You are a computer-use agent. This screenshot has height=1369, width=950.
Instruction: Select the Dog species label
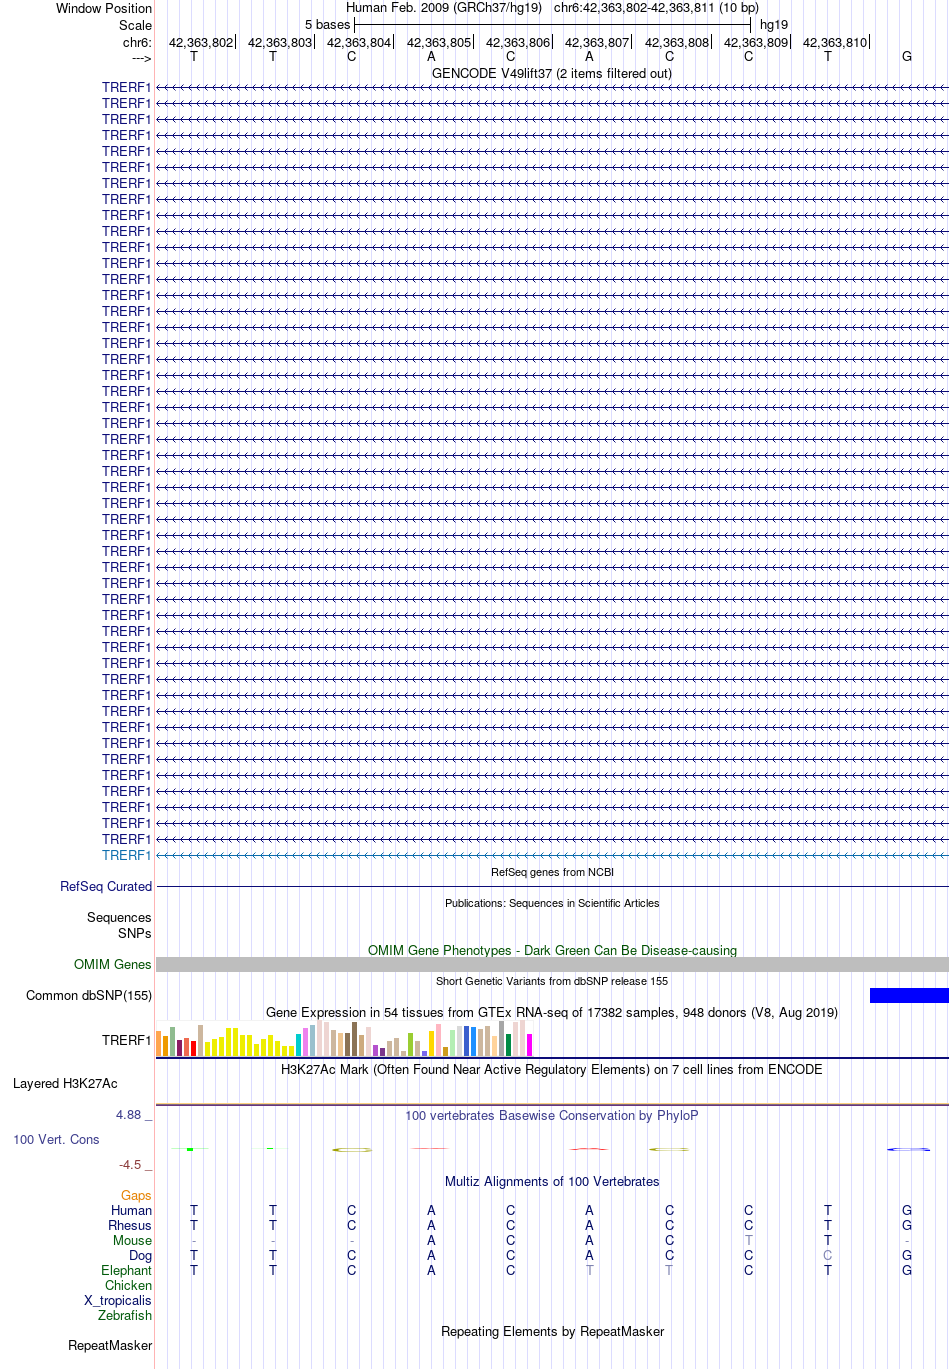coord(141,1255)
